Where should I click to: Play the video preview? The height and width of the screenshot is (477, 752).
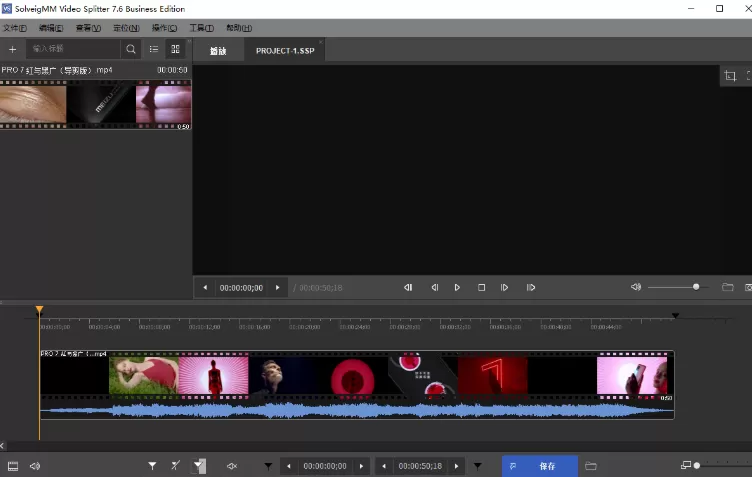pos(457,288)
